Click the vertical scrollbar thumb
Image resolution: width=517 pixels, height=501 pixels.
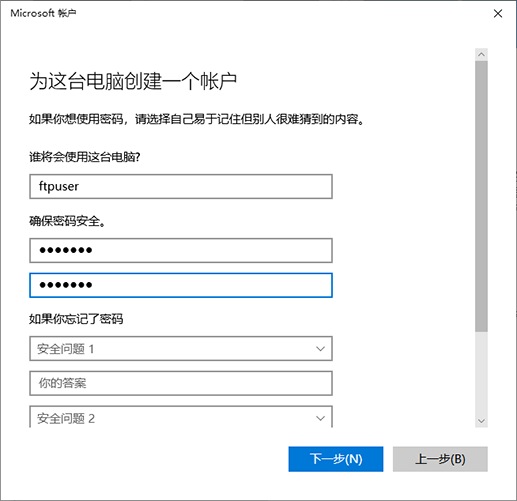(x=481, y=196)
